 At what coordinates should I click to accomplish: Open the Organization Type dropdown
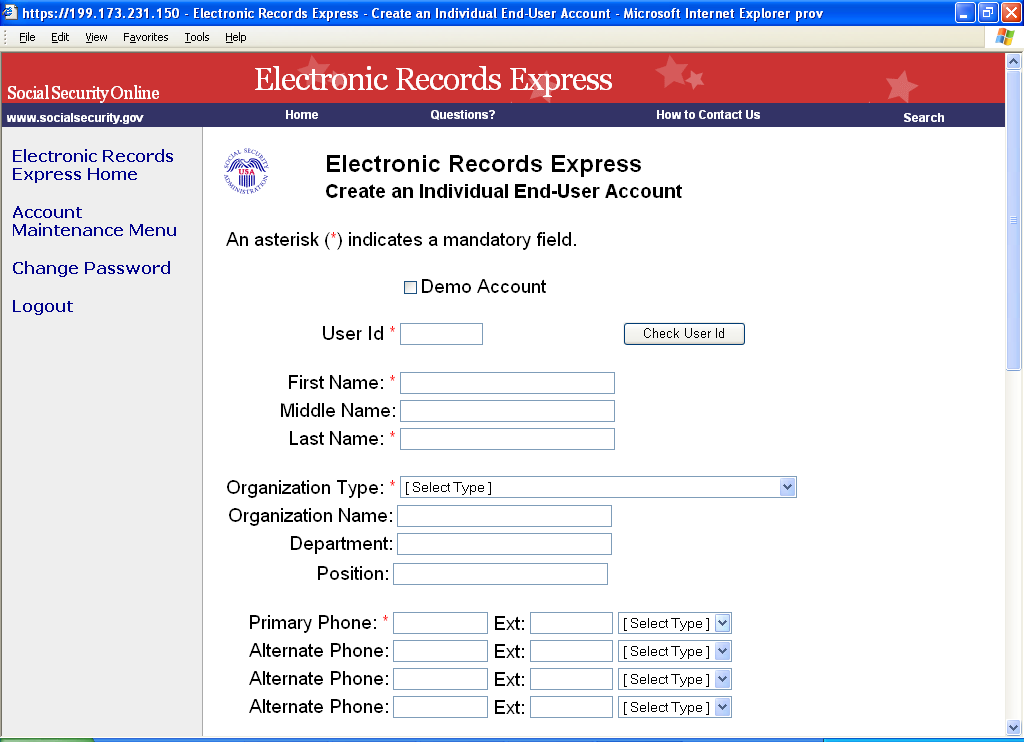point(598,487)
